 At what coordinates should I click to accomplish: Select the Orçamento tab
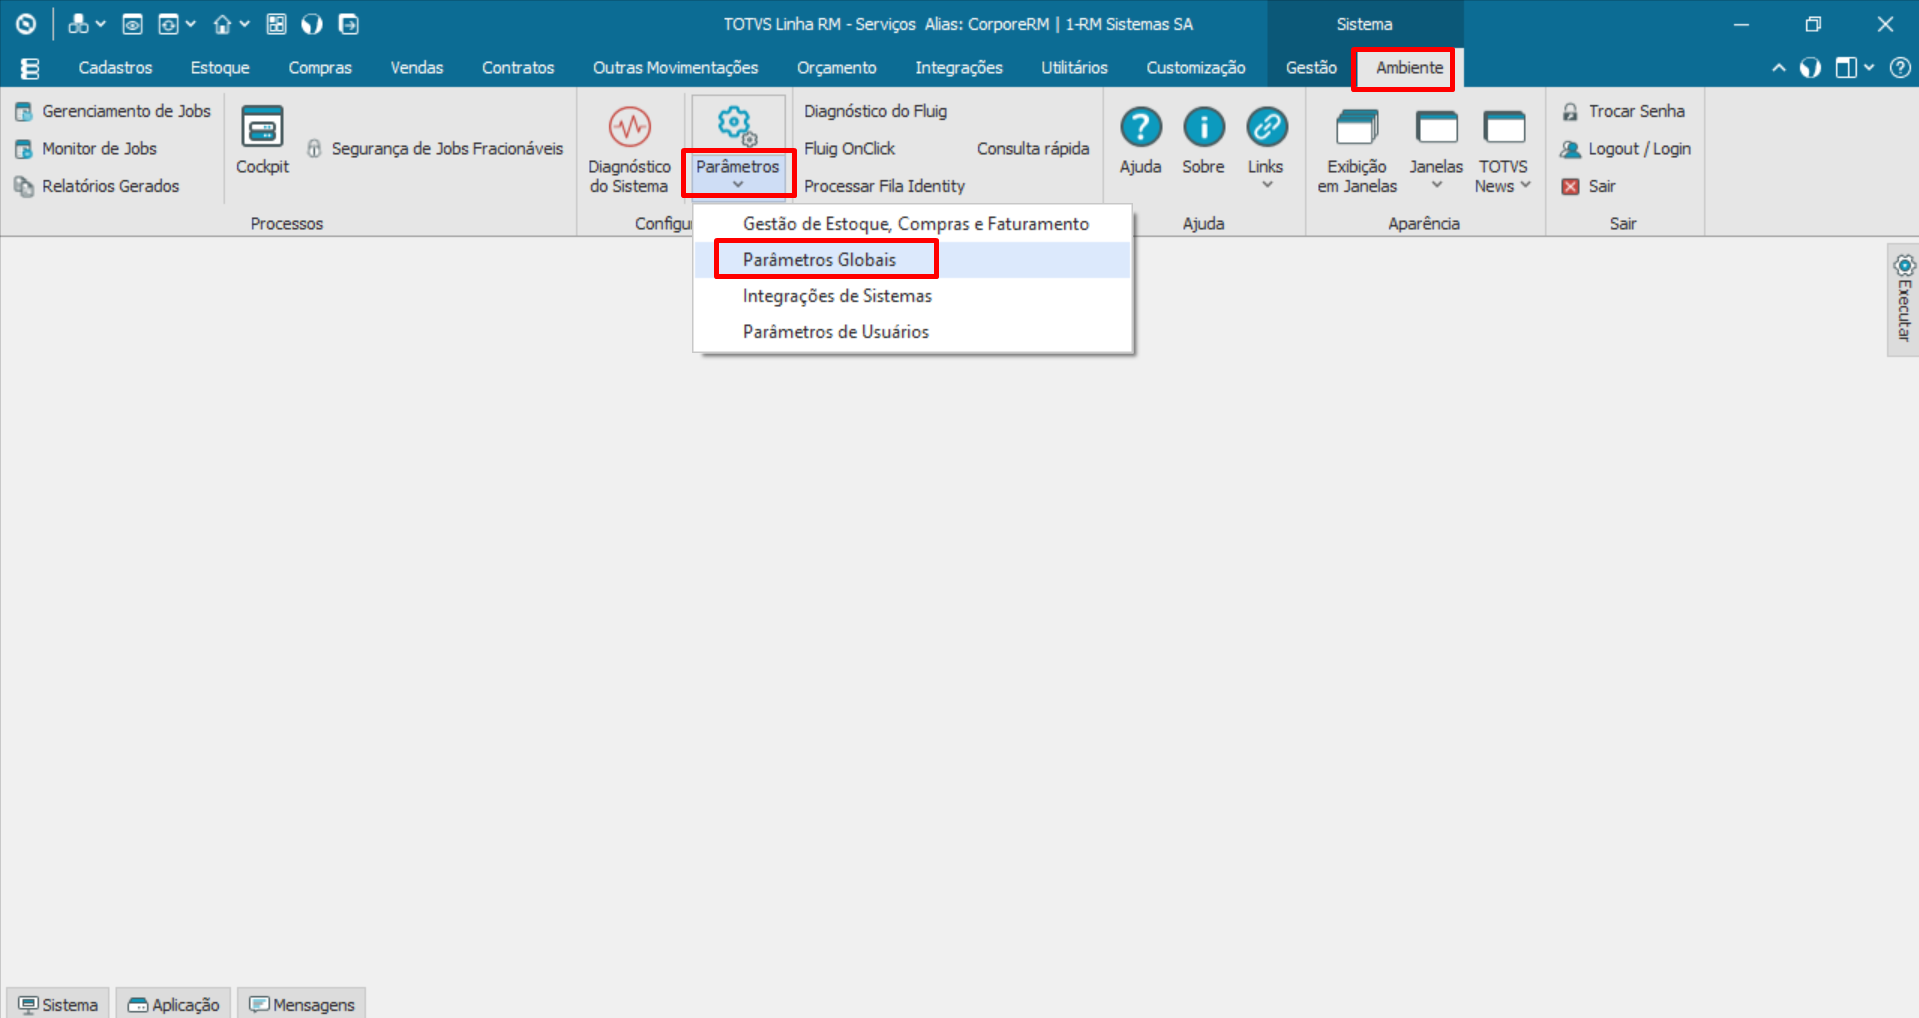tap(837, 68)
